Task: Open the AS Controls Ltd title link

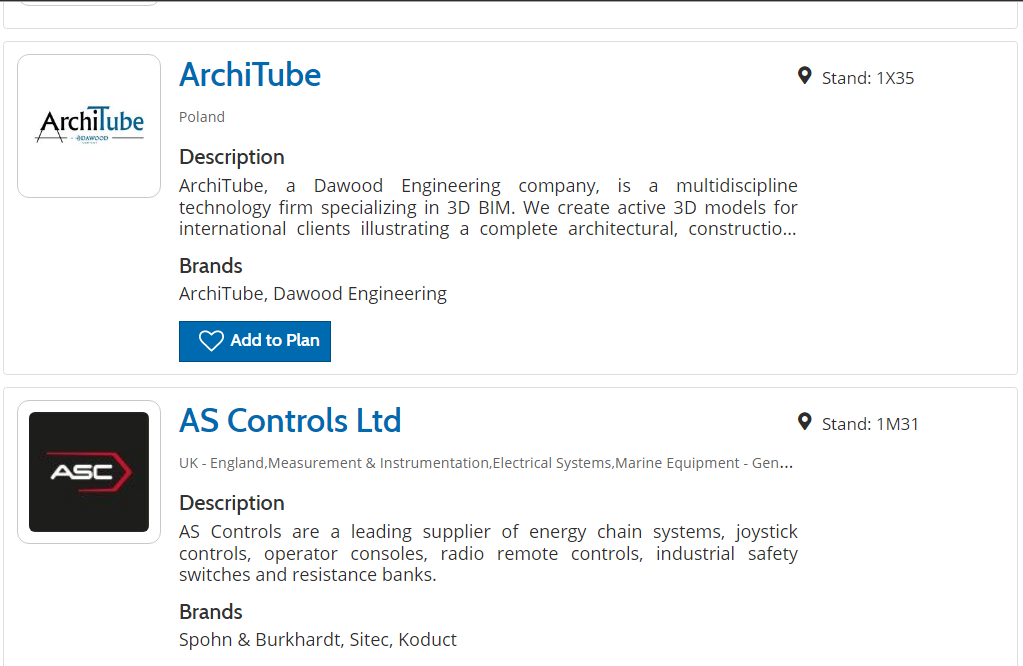Action: pos(290,421)
